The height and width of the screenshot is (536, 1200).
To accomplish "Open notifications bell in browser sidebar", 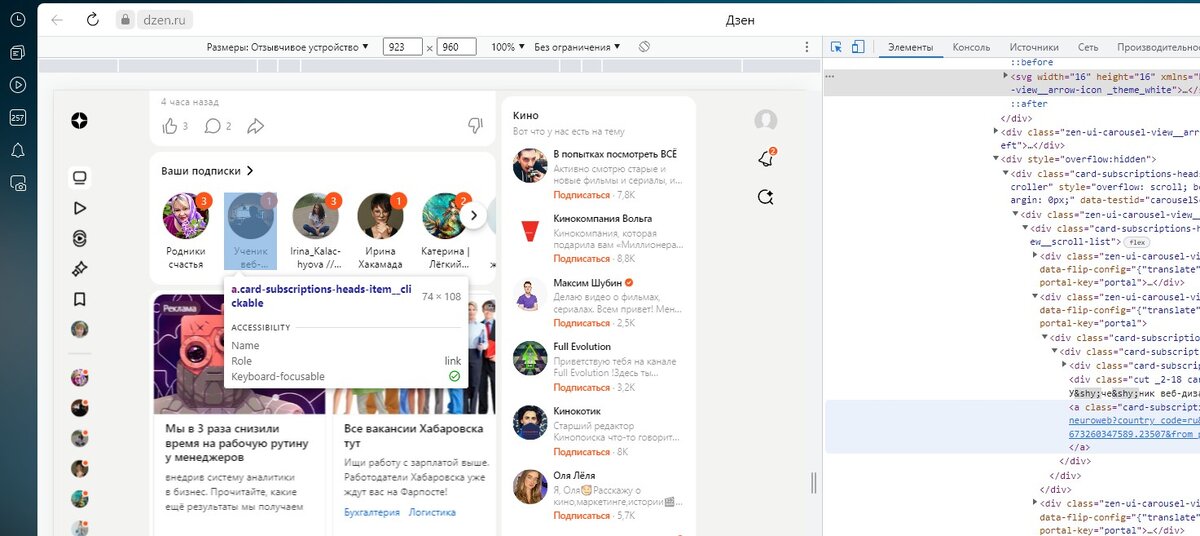I will (x=17, y=150).
